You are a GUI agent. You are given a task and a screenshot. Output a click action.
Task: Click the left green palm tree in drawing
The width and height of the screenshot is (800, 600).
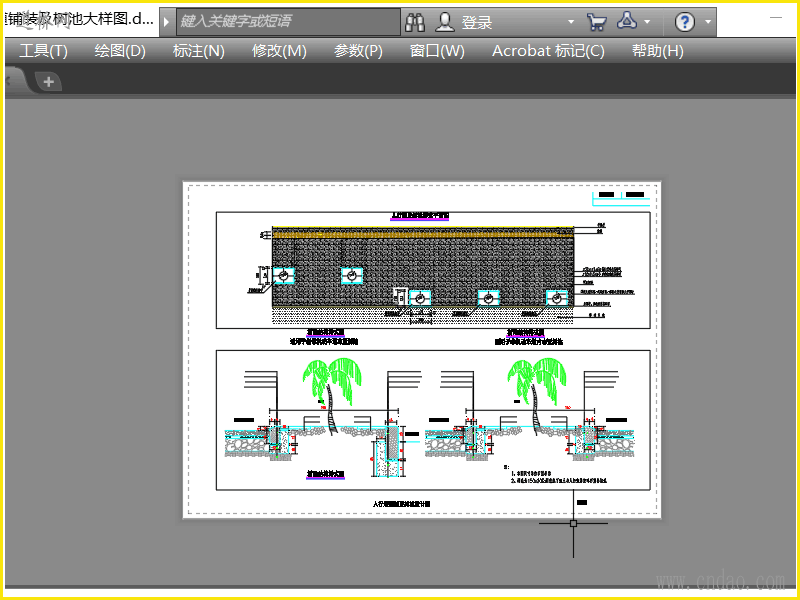point(330,385)
